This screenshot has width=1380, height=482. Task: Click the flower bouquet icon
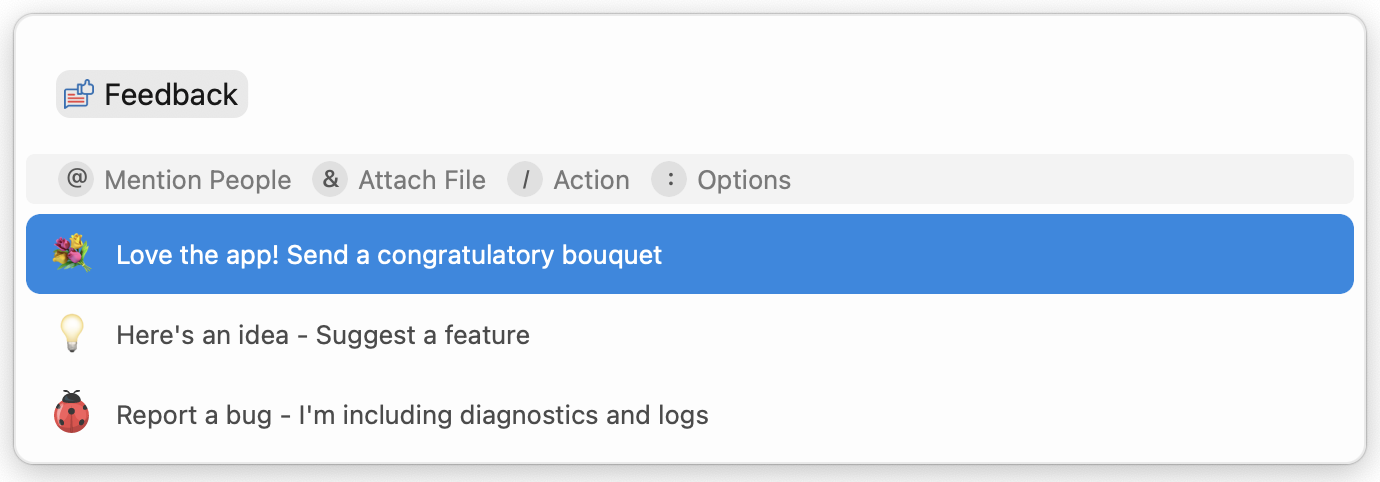pos(72,254)
